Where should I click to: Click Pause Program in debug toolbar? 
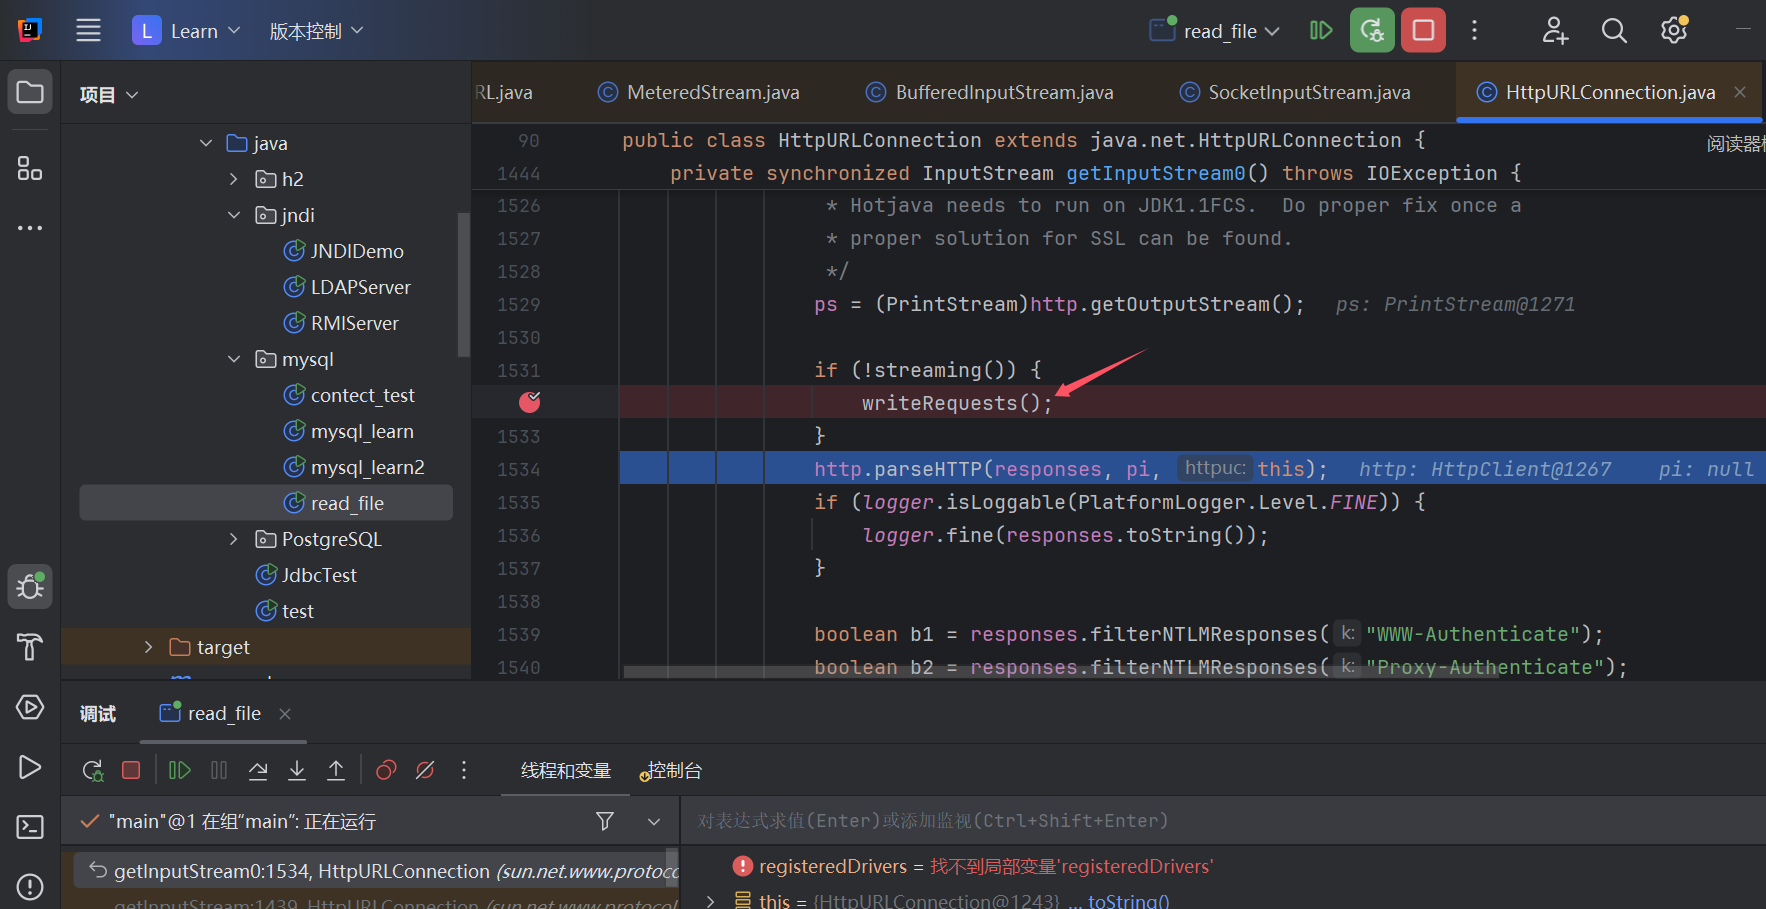click(219, 770)
